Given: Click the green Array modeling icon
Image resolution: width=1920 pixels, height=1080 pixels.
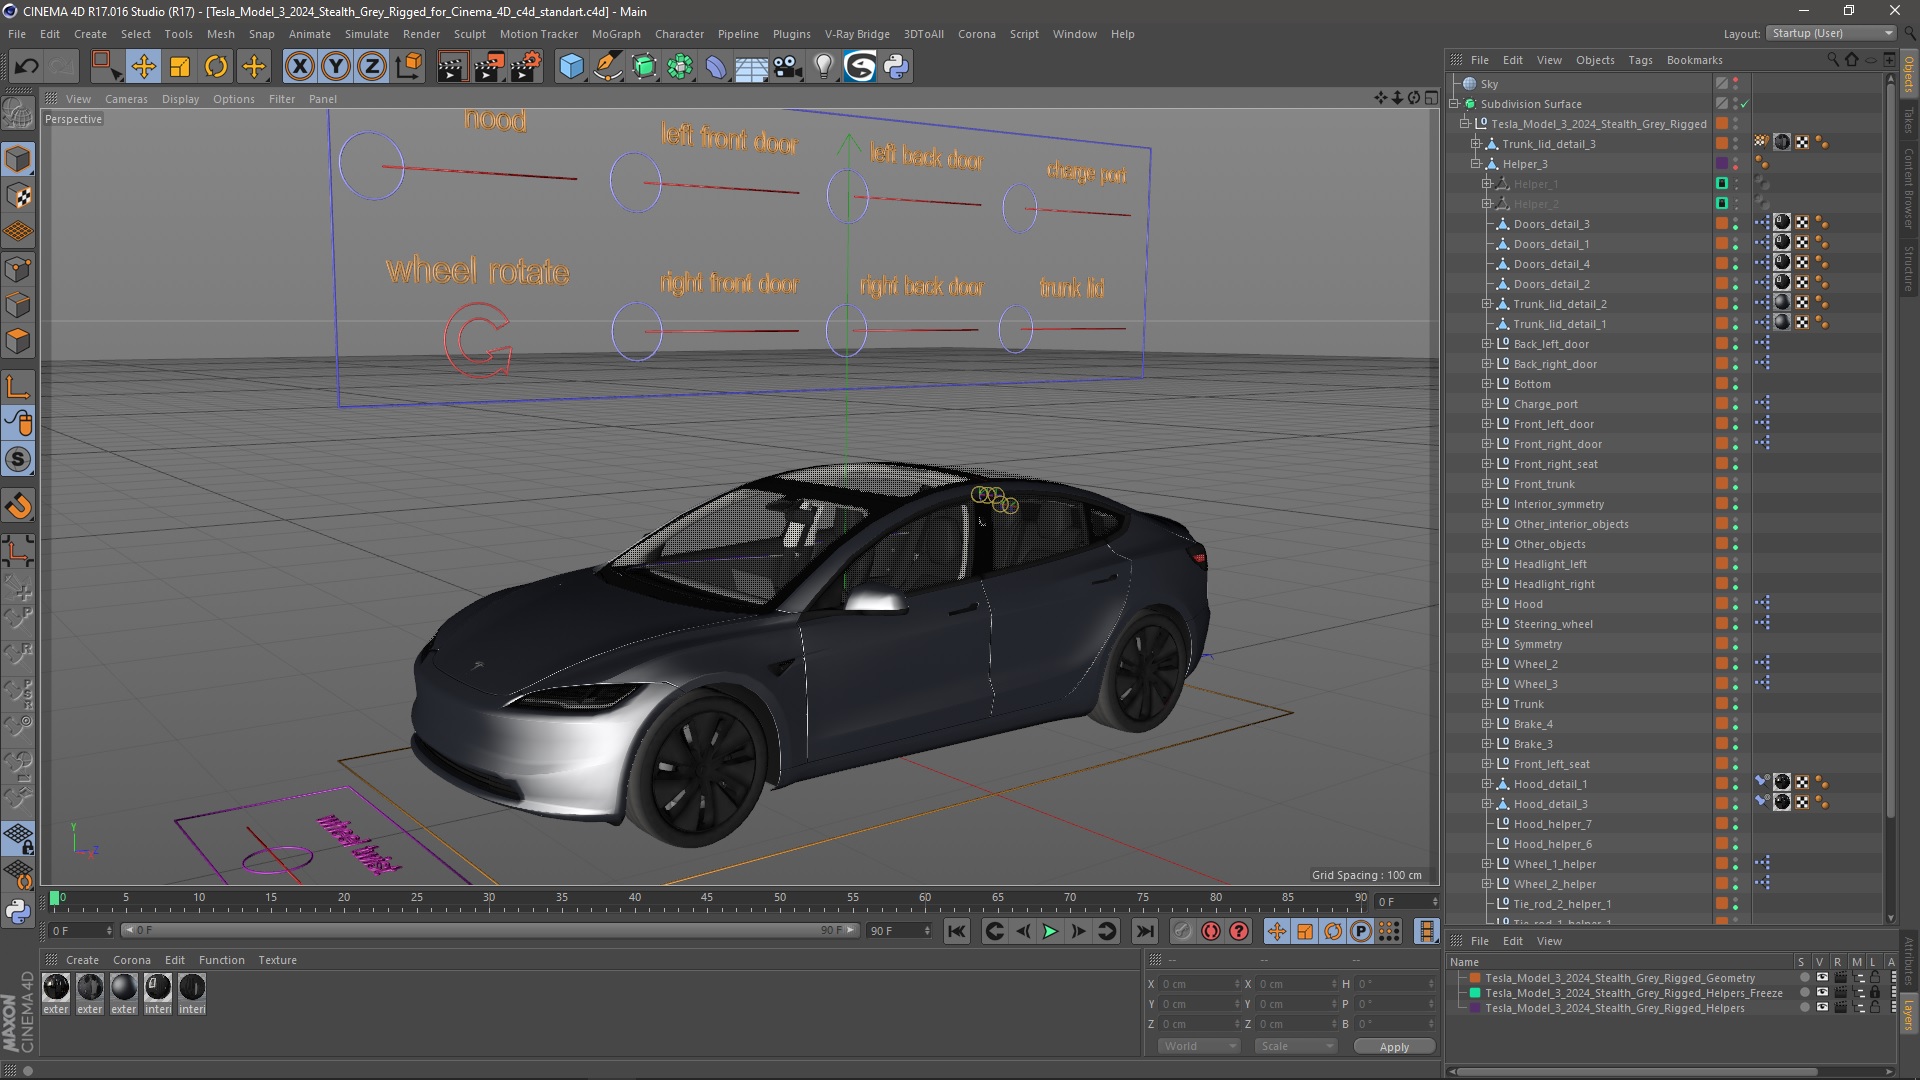Looking at the screenshot, I should (x=681, y=67).
